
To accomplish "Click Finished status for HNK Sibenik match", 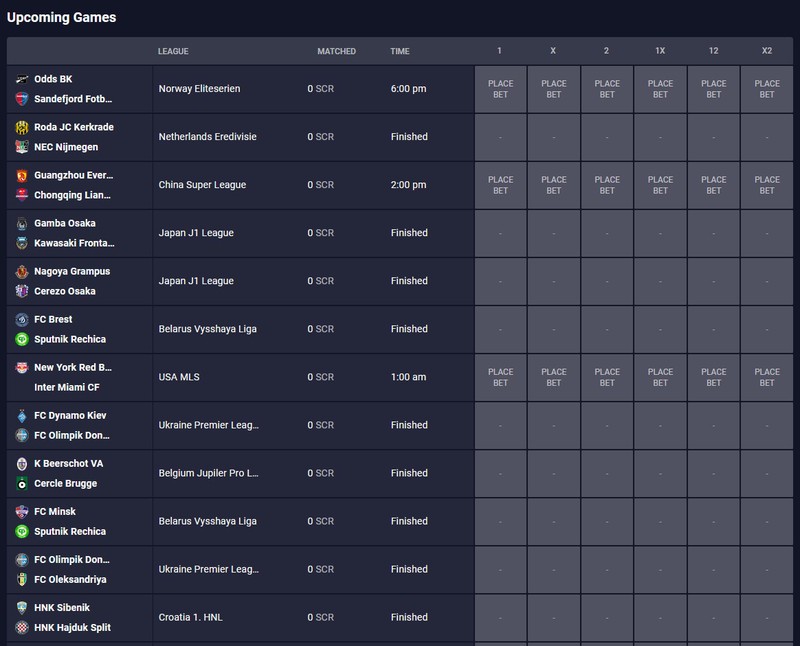I will (409, 617).
